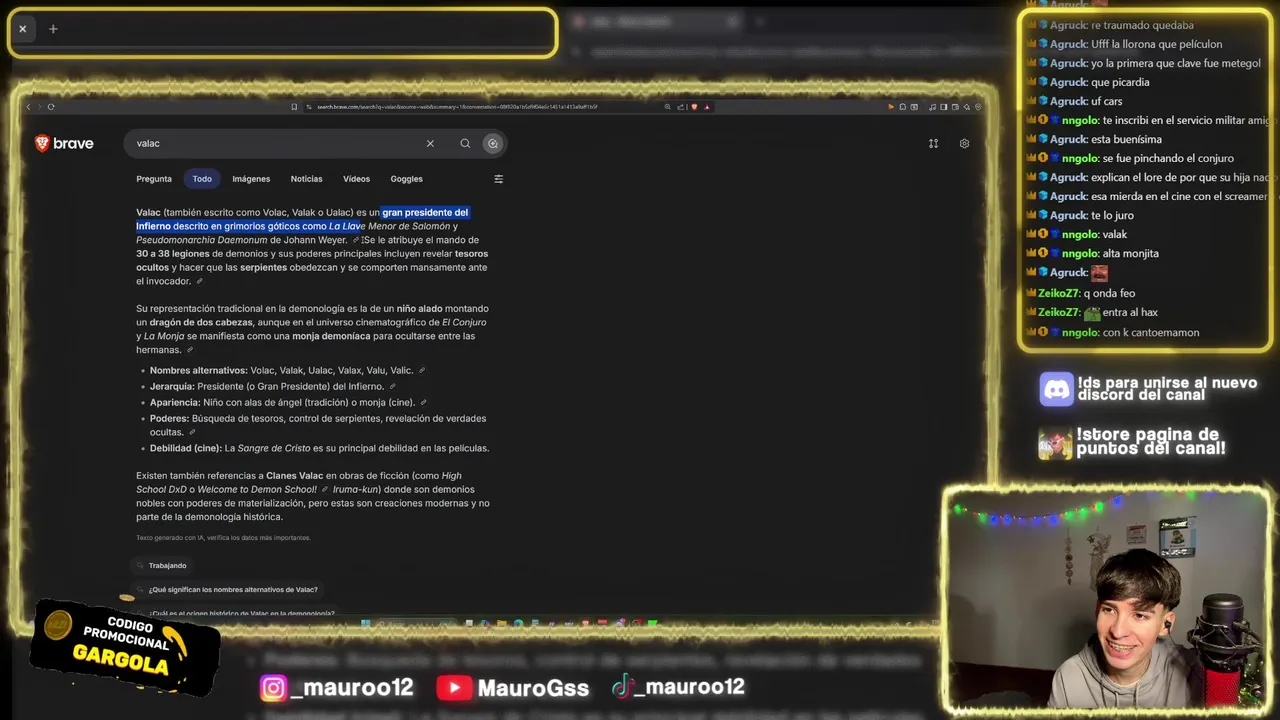1280x720 pixels.
Task: Open Brave search settings gear
Action: [964, 143]
